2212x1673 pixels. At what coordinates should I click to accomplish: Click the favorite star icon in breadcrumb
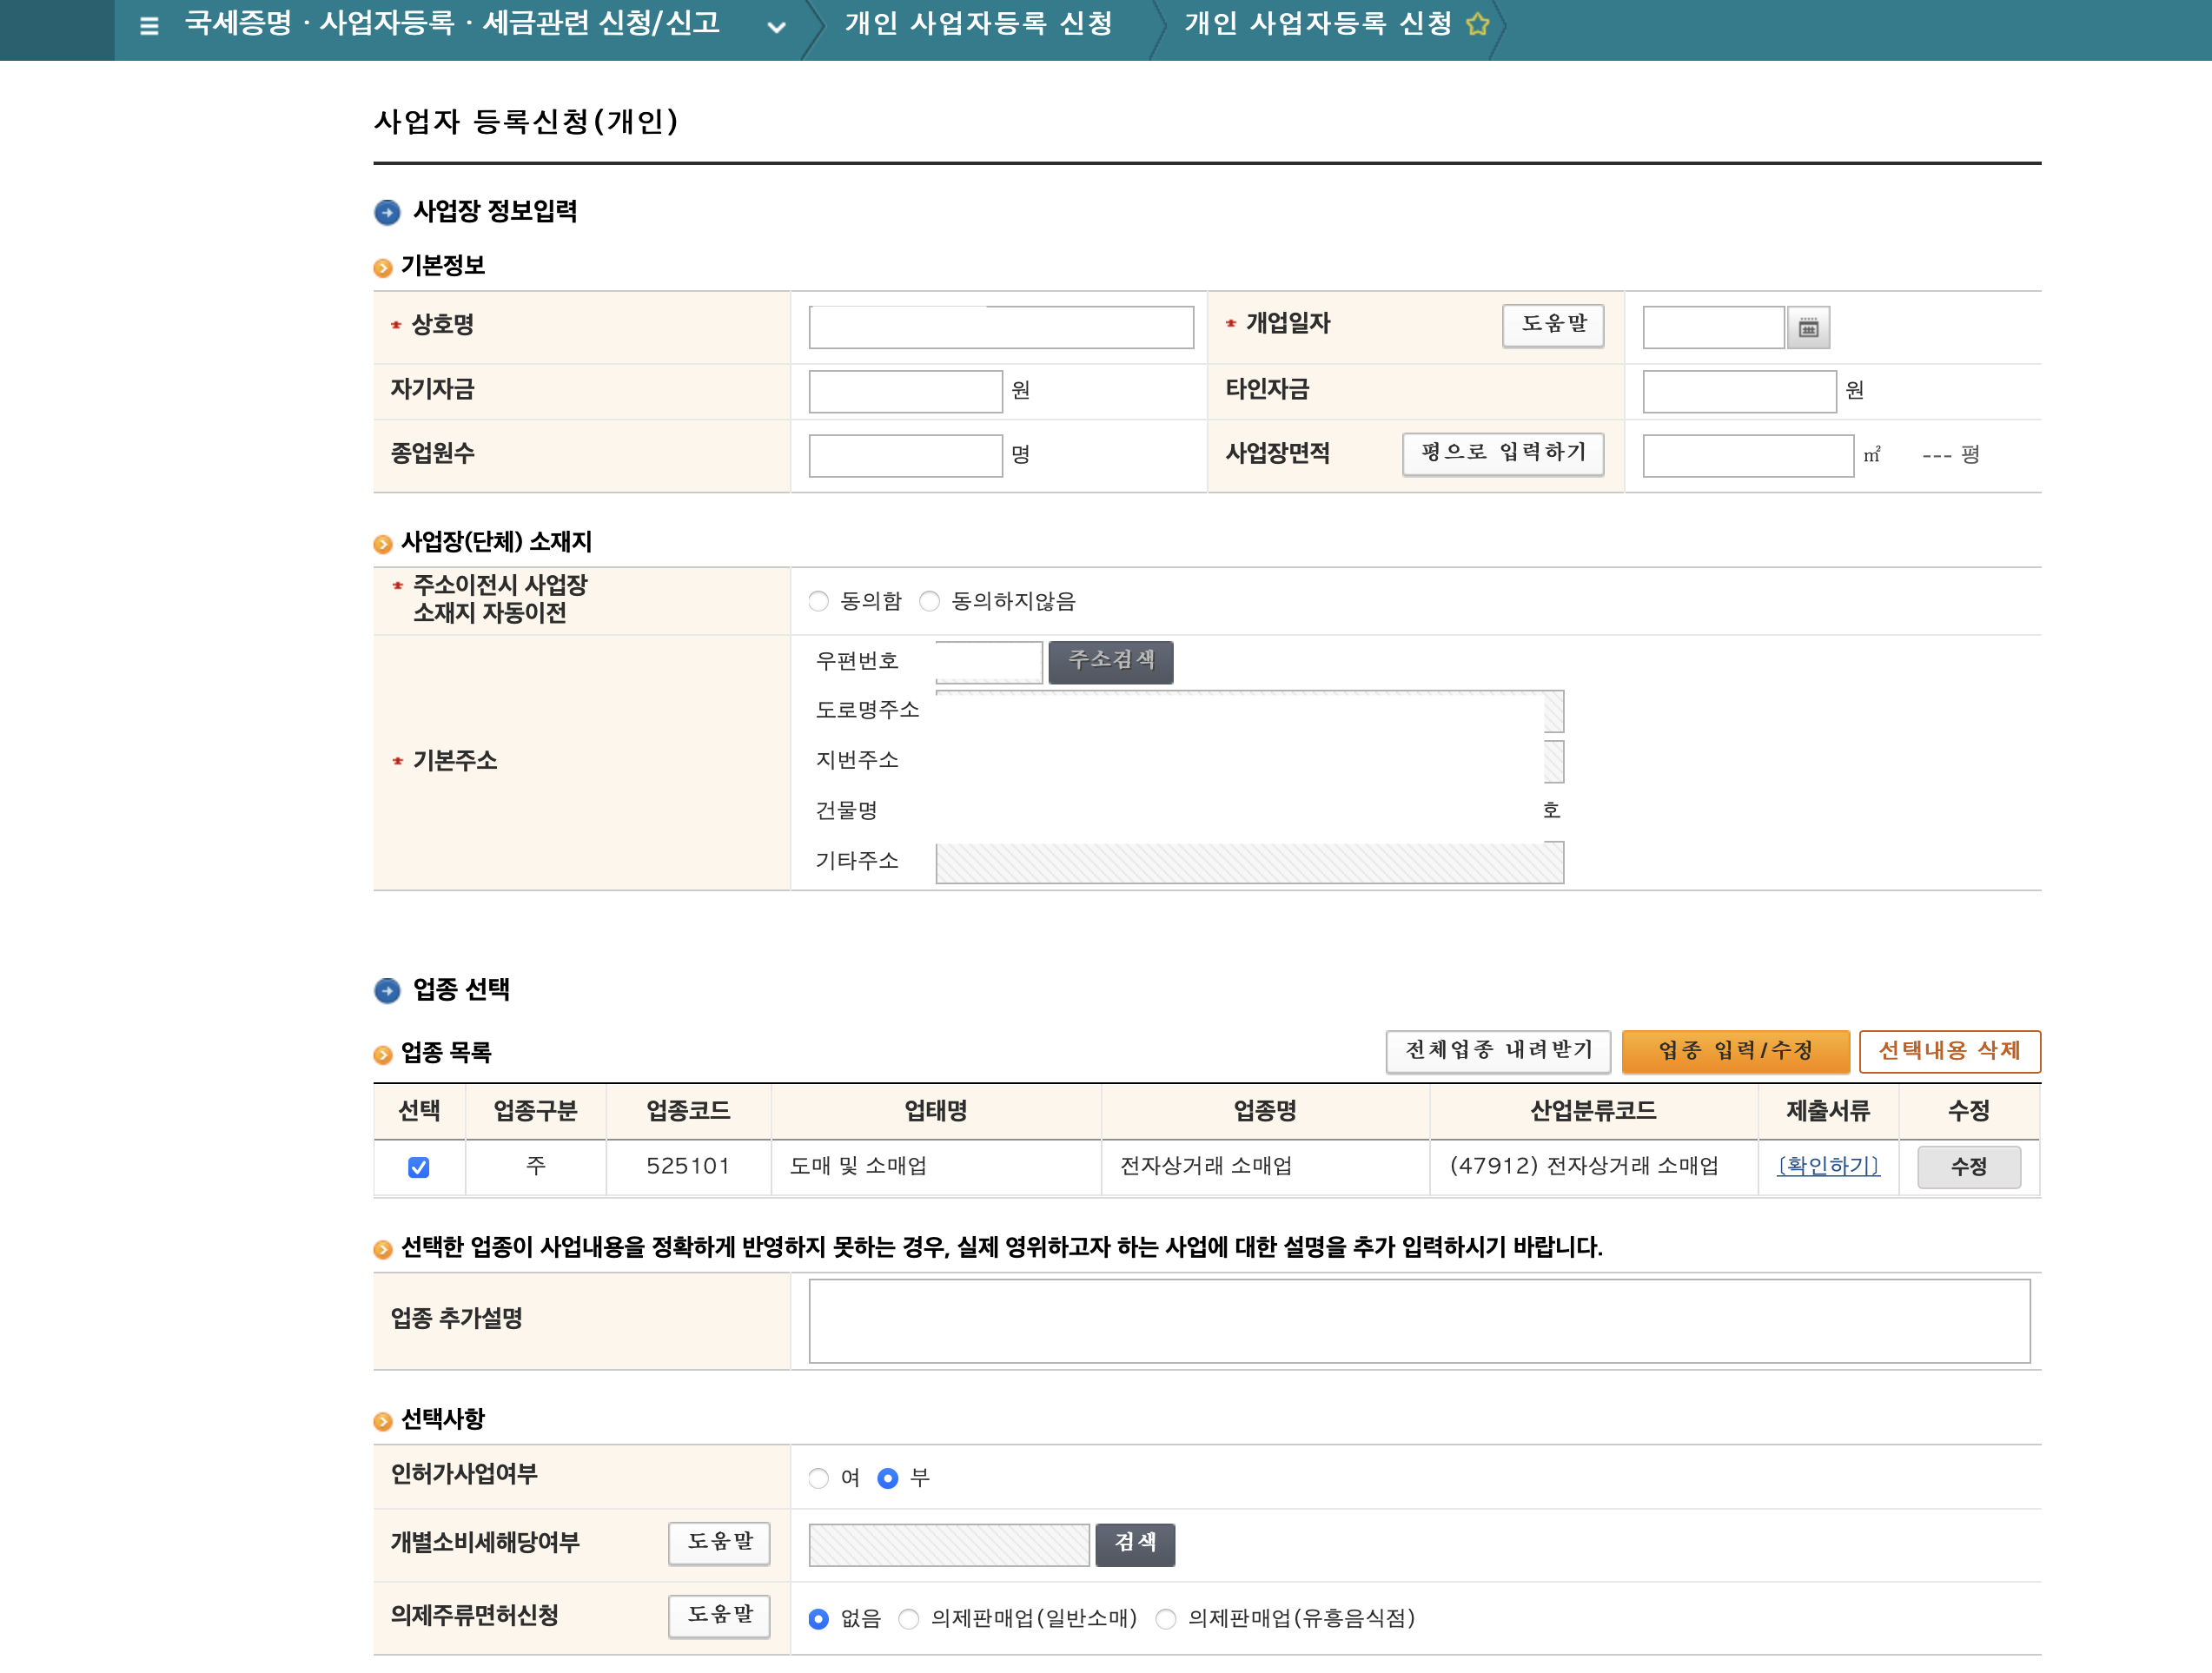point(1477,24)
